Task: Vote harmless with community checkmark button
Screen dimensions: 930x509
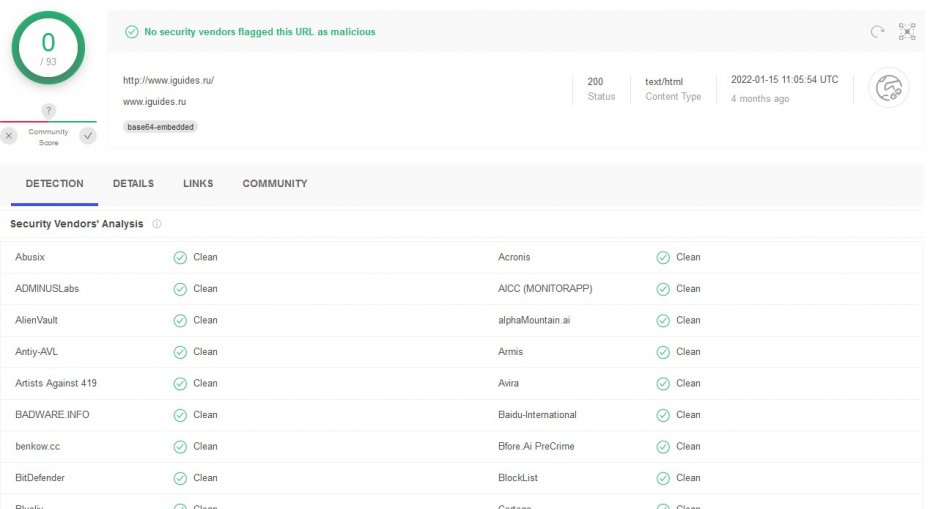Action: [x=88, y=136]
